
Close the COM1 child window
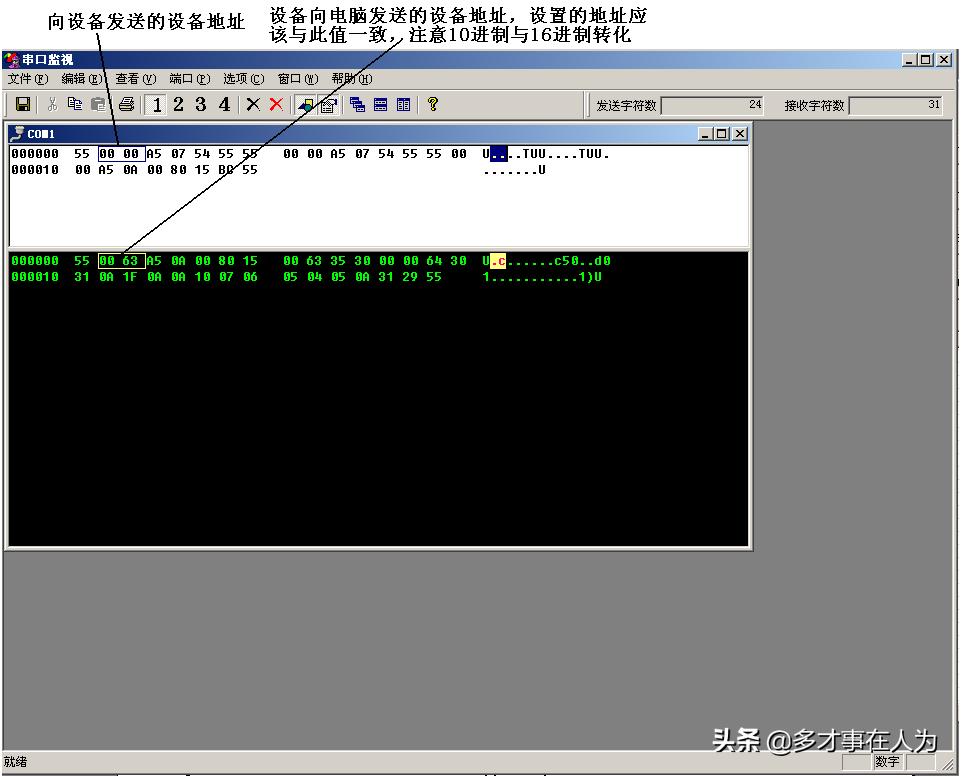click(x=740, y=134)
